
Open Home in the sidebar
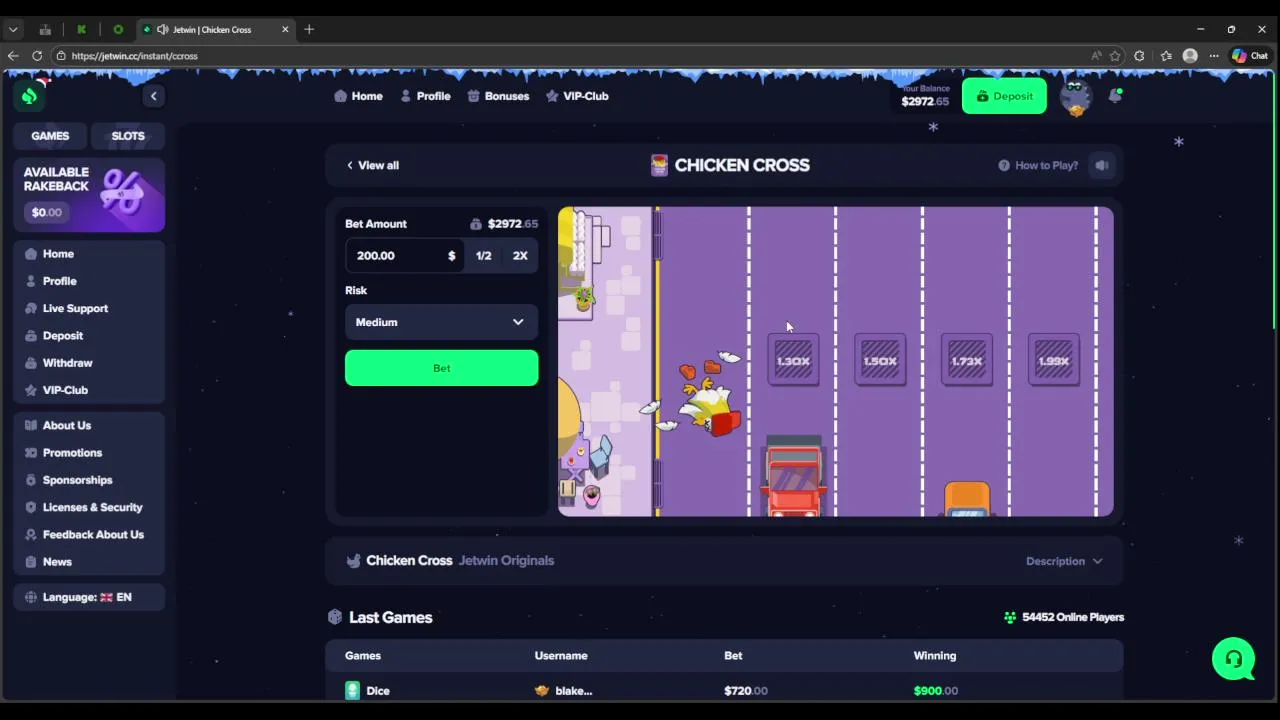coord(89,254)
